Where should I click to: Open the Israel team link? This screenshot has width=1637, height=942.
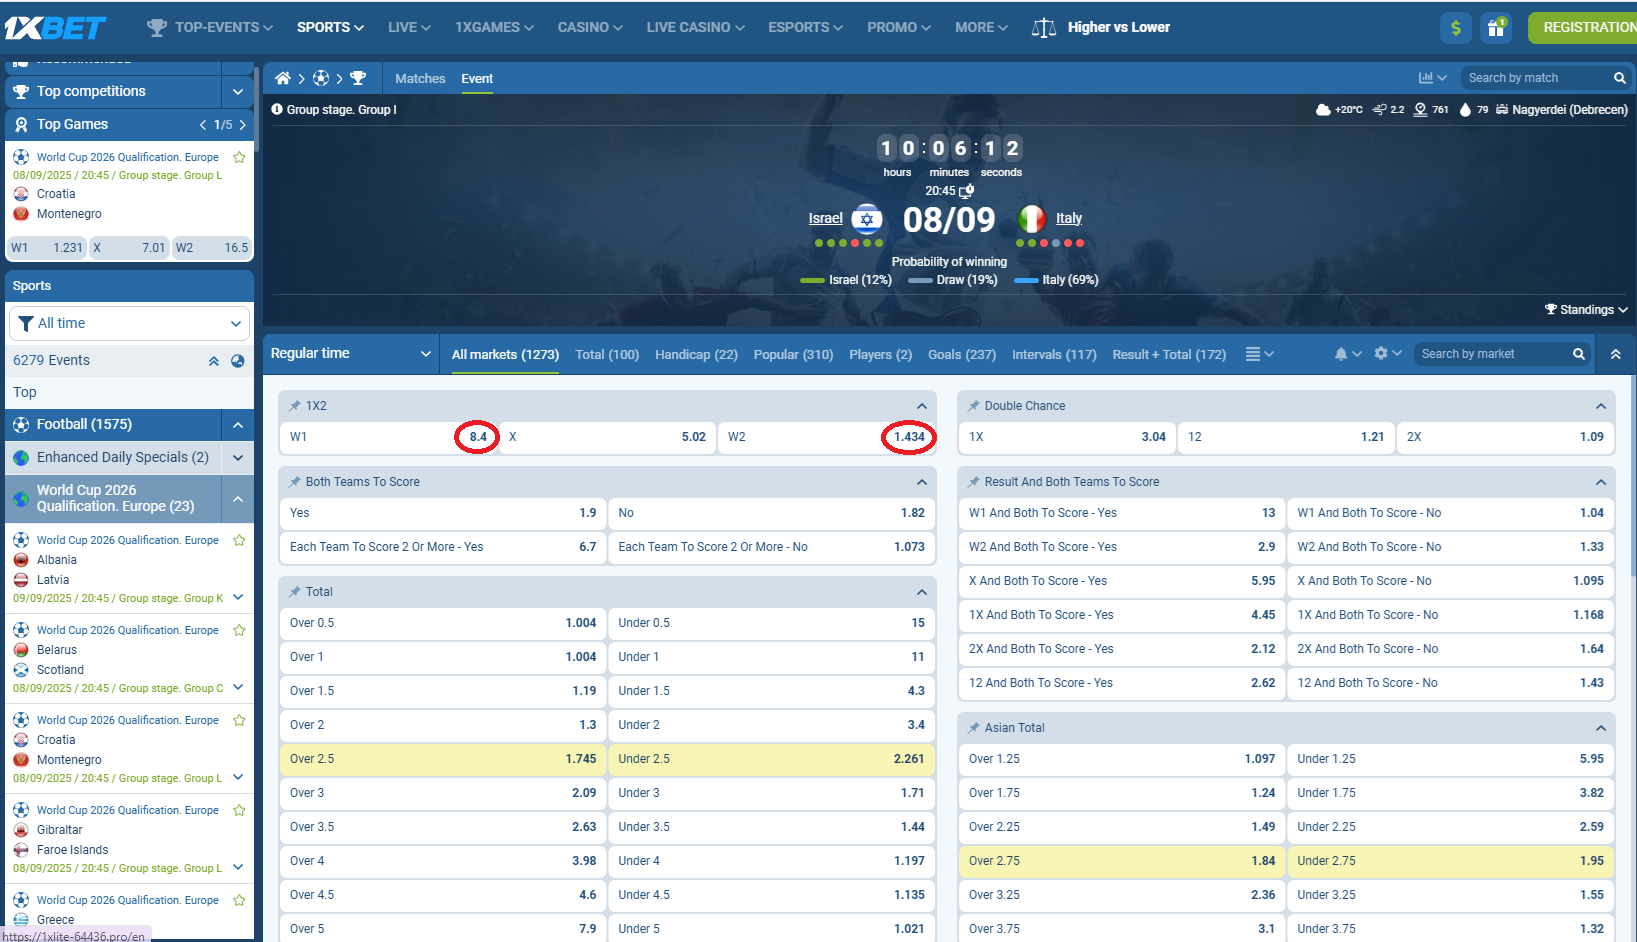[x=825, y=219]
